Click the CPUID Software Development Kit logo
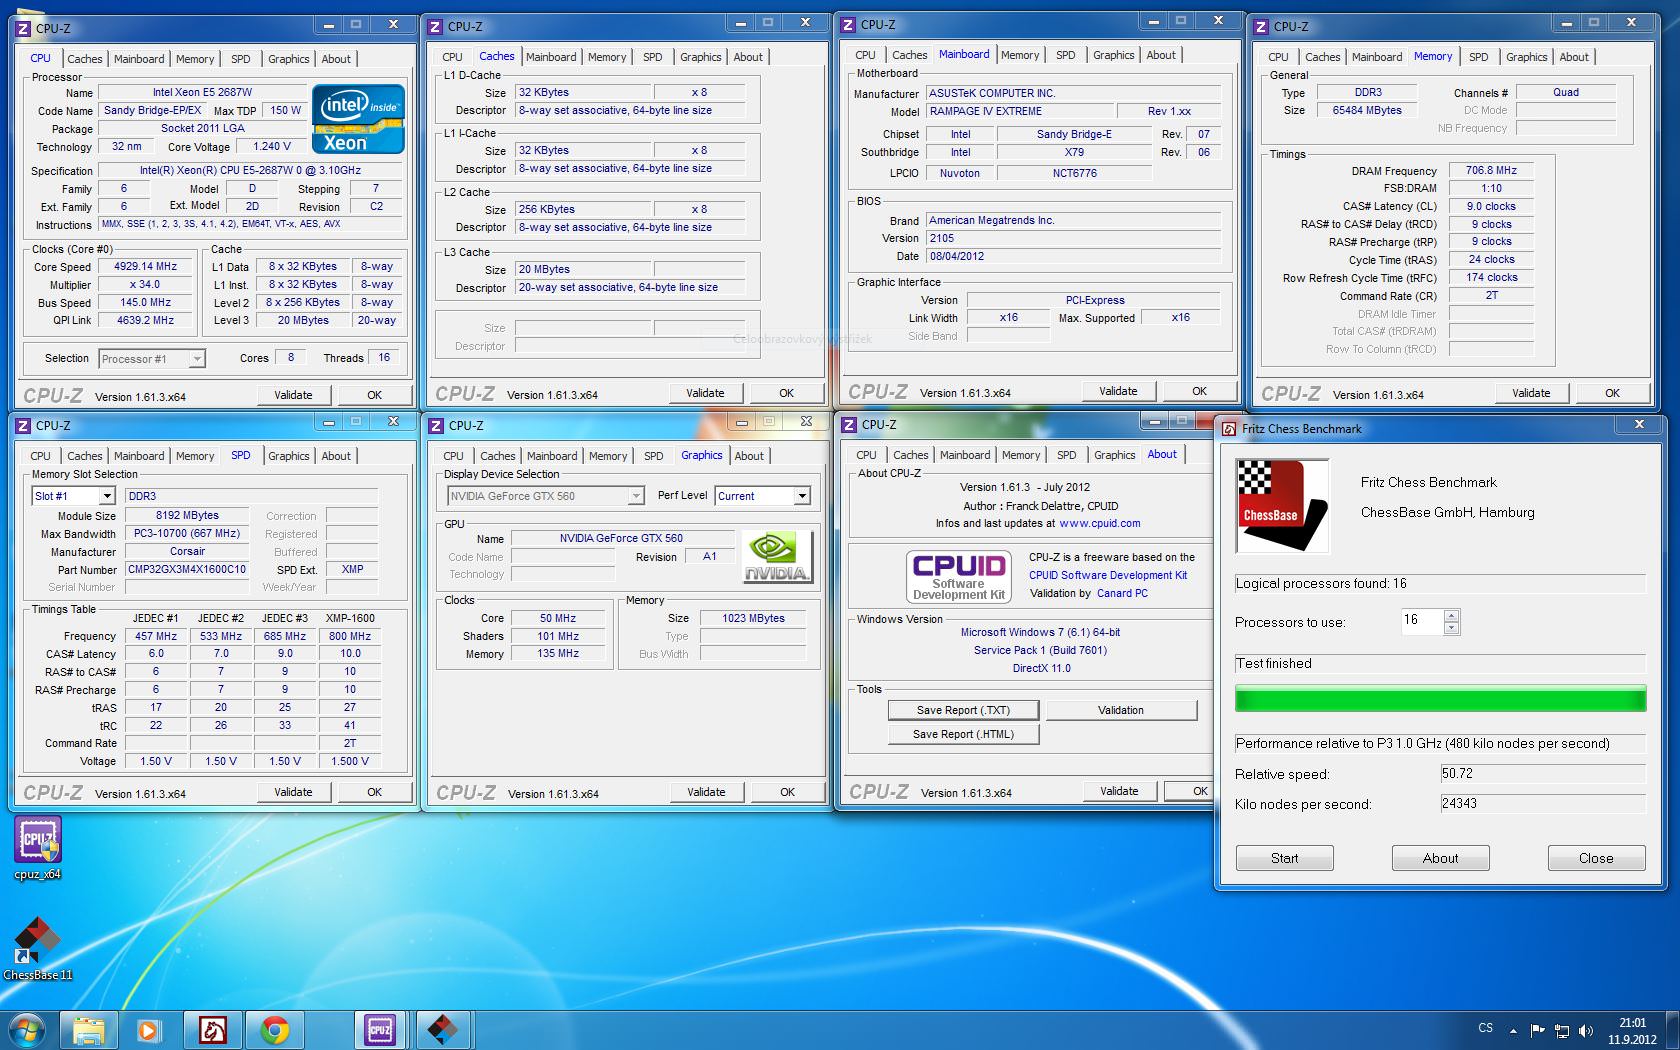This screenshot has width=1680, height=1050. tap(958, 576)
